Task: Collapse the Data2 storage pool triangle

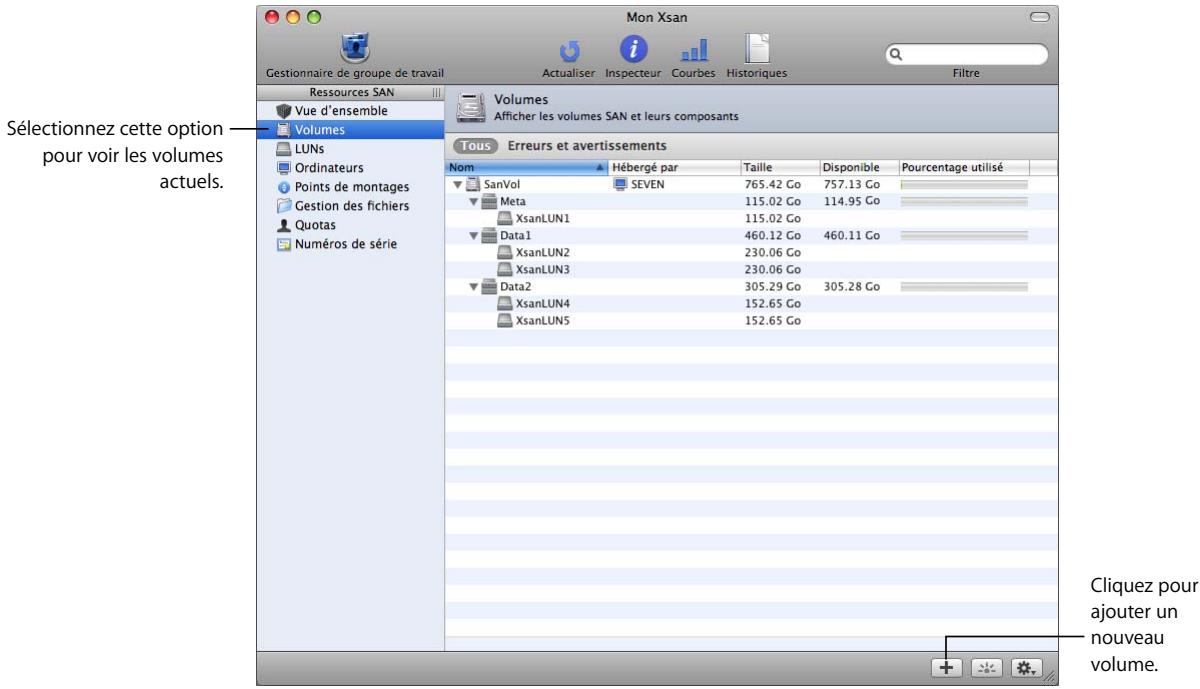Action: pyautogui.click(x=474, y=287)
